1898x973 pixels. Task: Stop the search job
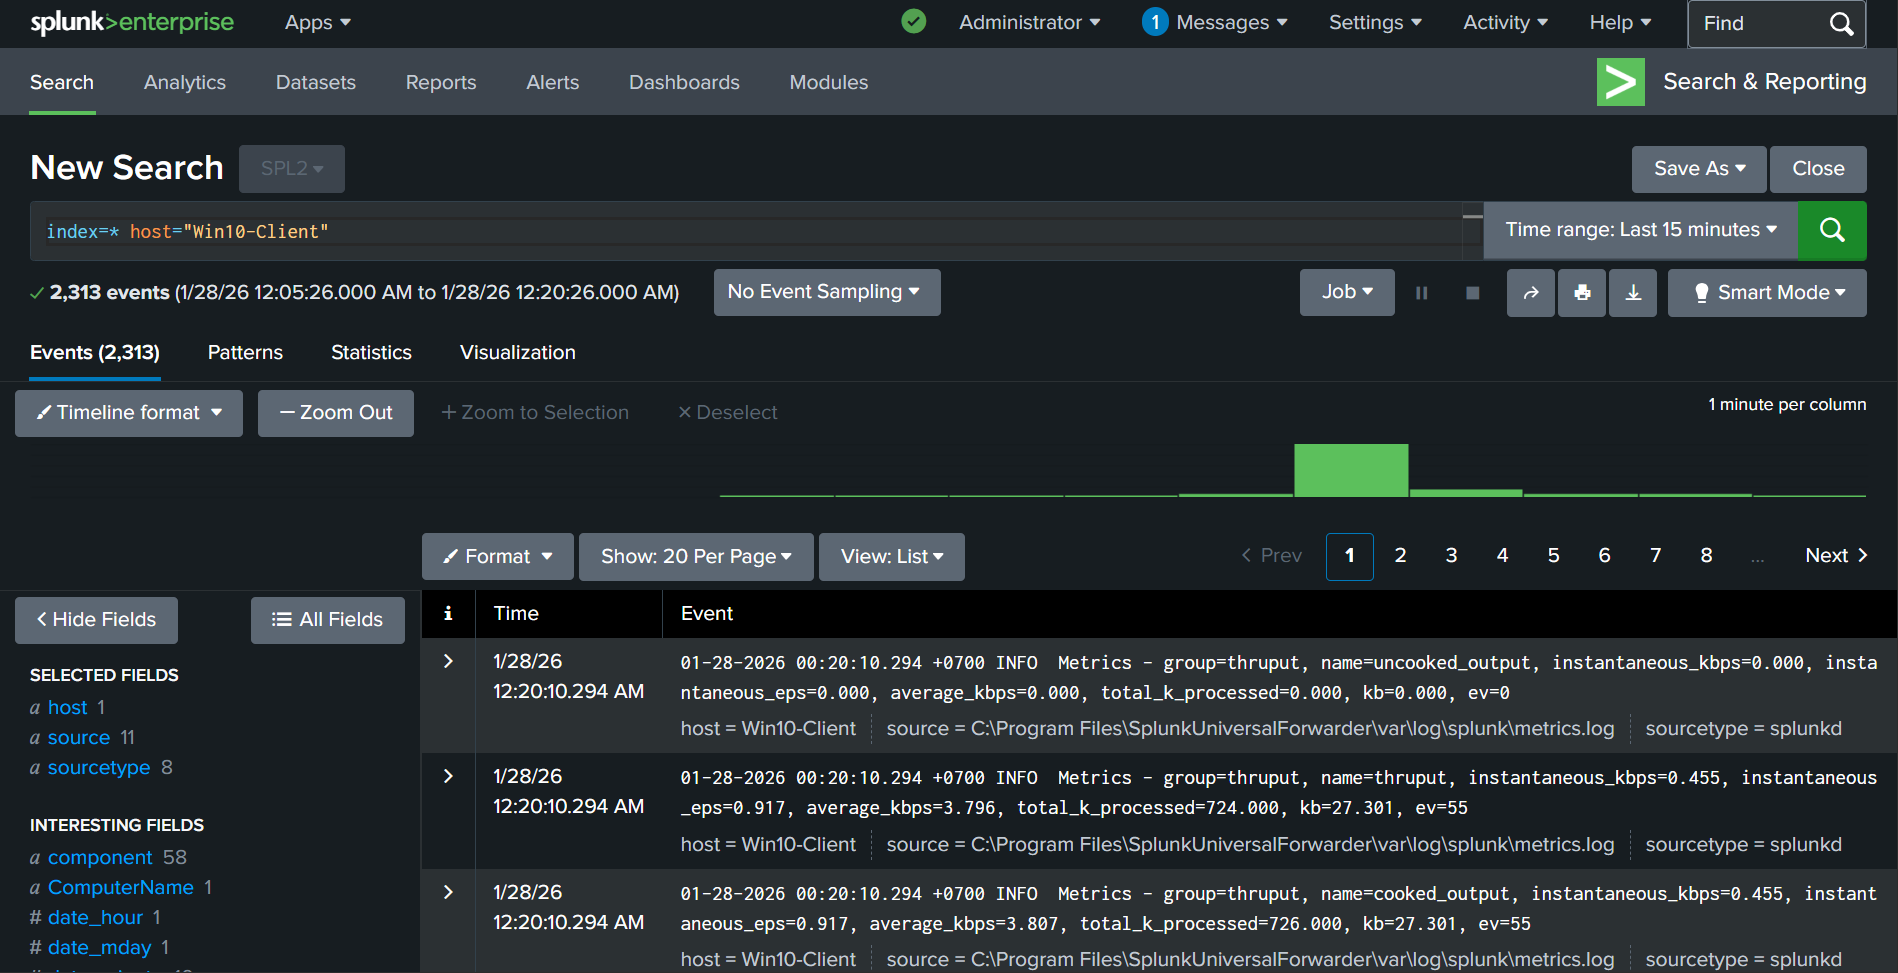point(1472,293)
